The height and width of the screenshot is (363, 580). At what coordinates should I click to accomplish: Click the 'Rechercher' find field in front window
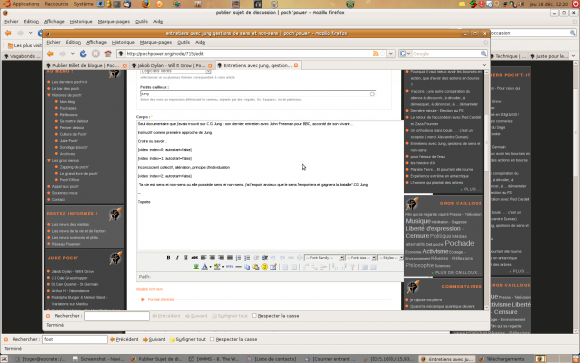pyautogui.click(x=117, y=316)
